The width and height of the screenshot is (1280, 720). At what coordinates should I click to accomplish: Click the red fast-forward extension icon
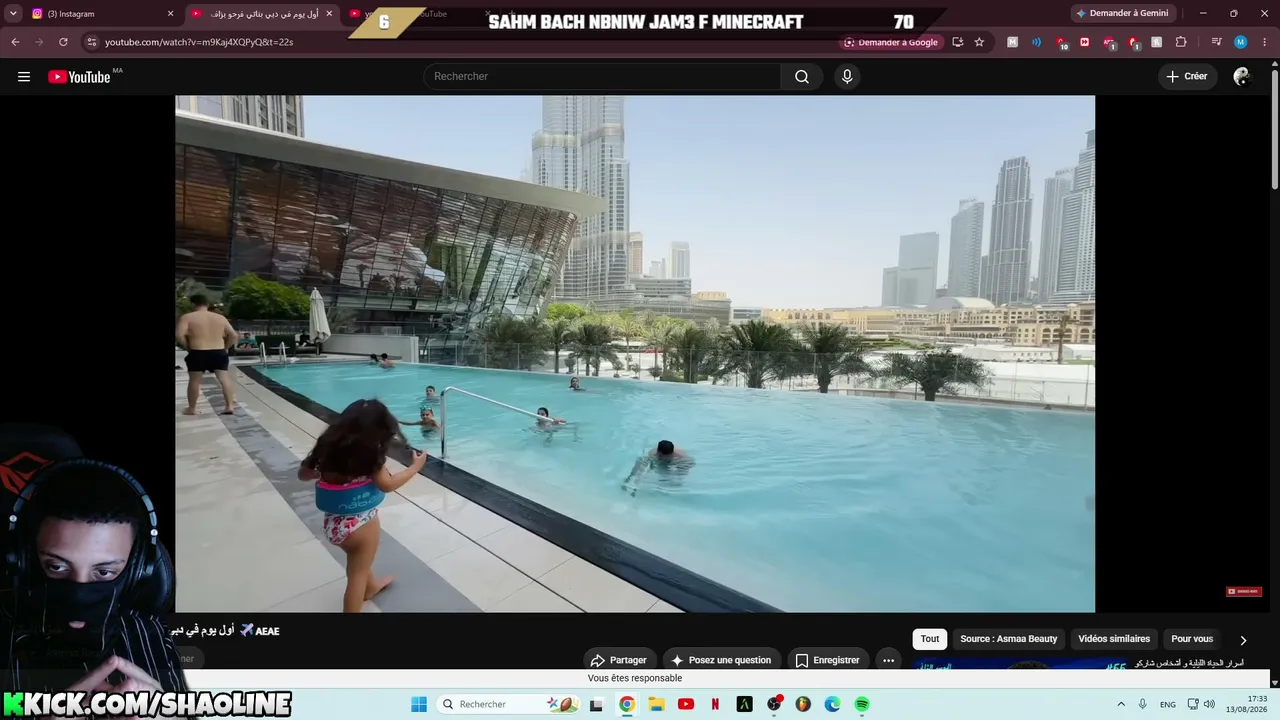[x=1085, y=42]
